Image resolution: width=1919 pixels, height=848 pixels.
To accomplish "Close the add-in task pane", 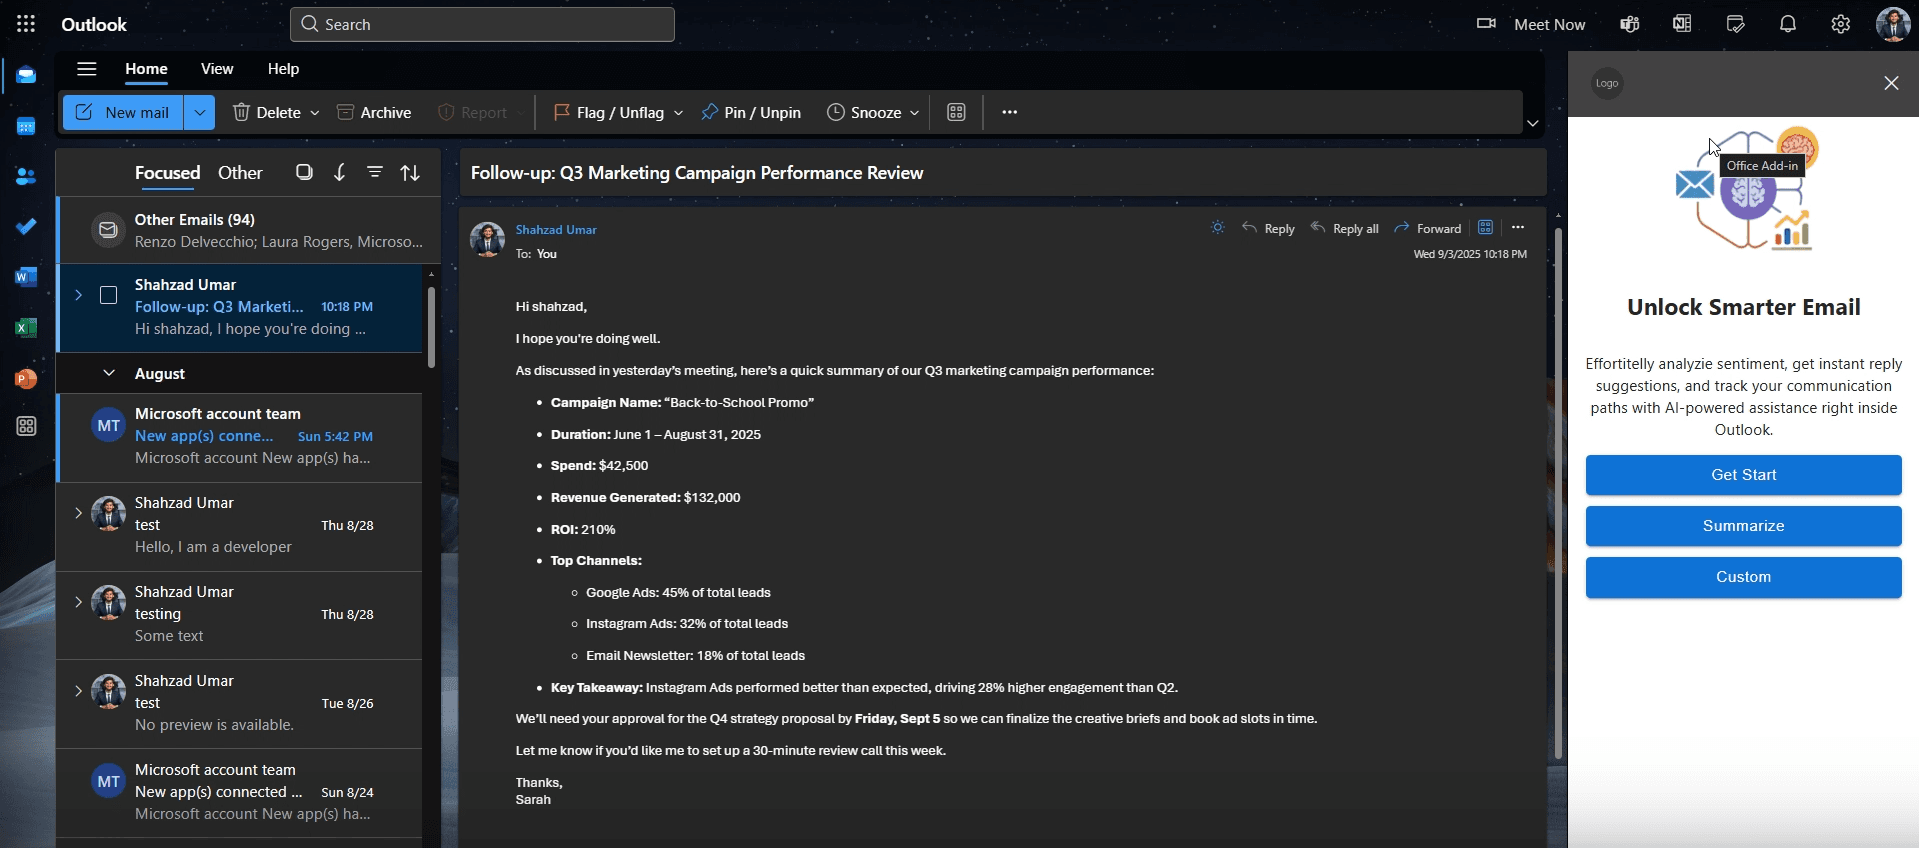I will (x=1891, y=83).
